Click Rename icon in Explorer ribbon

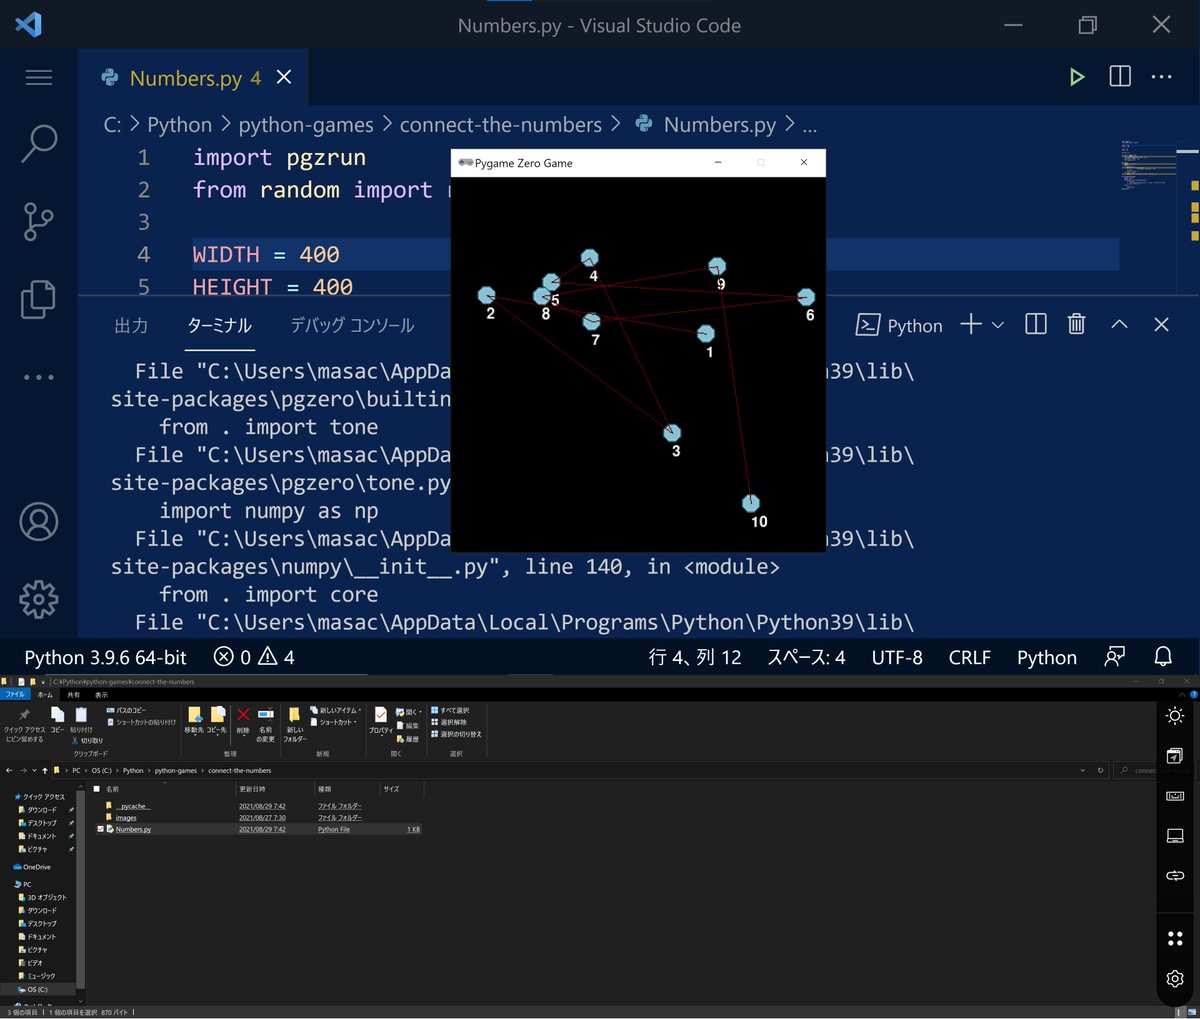266,714
